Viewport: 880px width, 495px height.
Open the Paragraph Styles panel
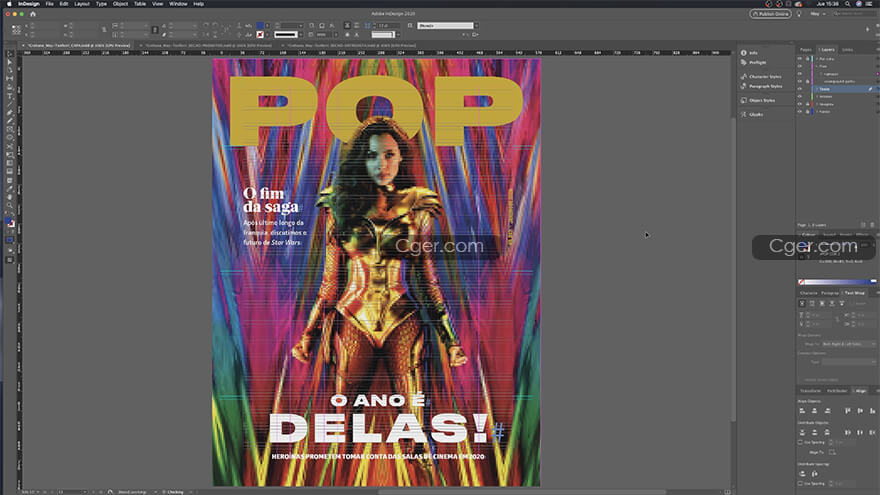coord(762,86)
